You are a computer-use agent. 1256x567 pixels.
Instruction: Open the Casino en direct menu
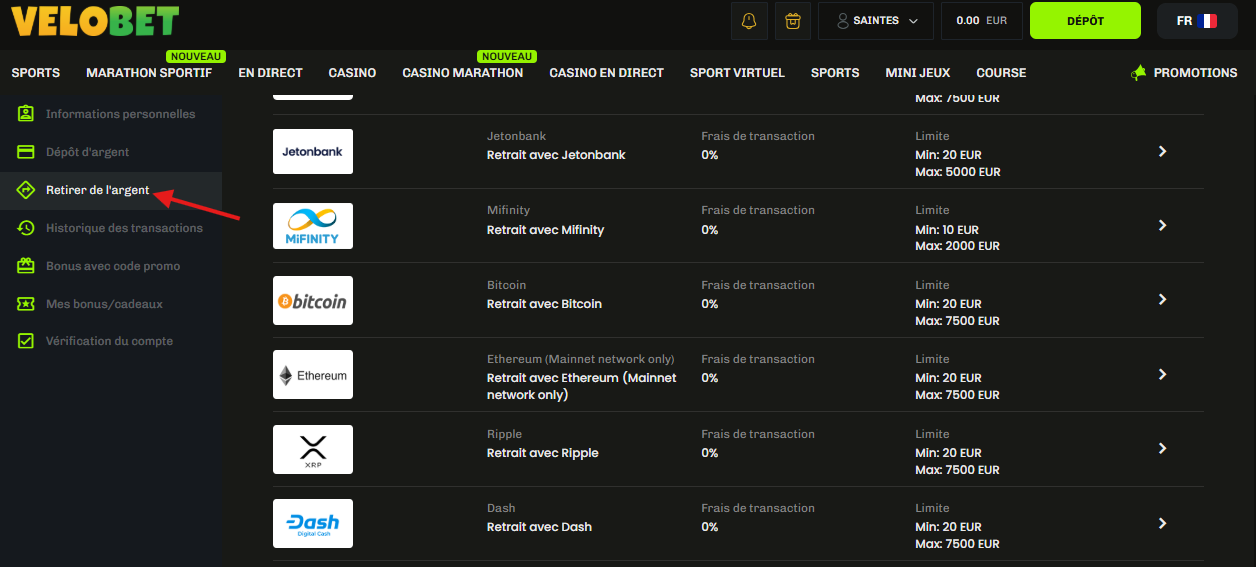tap(606, 73)
